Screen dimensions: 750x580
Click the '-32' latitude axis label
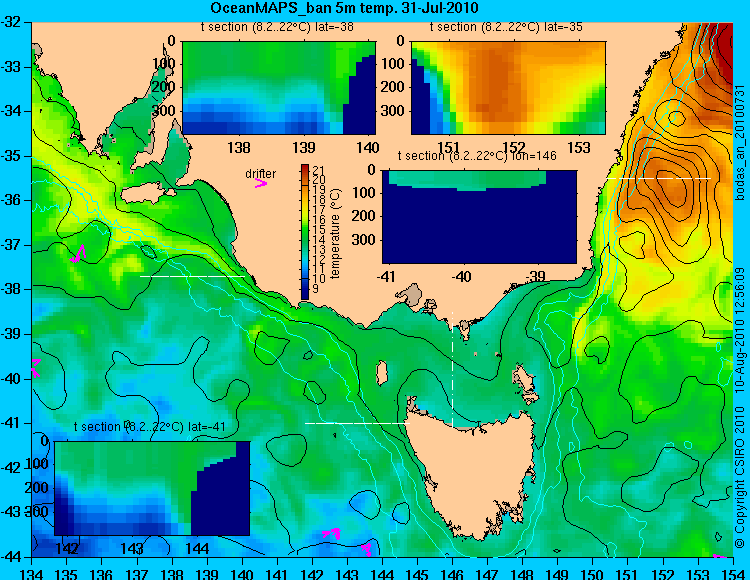click(11, 22)
